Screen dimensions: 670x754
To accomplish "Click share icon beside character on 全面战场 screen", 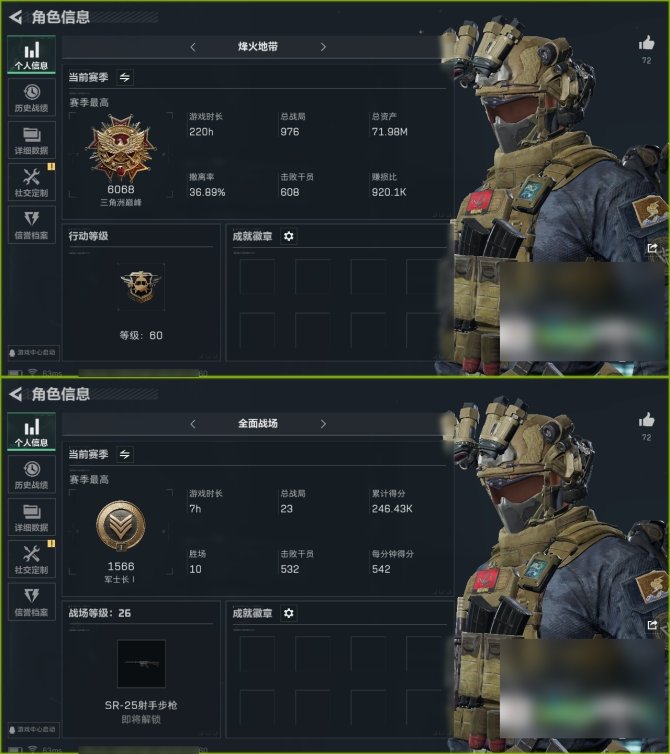I will [x=652, y=625].
